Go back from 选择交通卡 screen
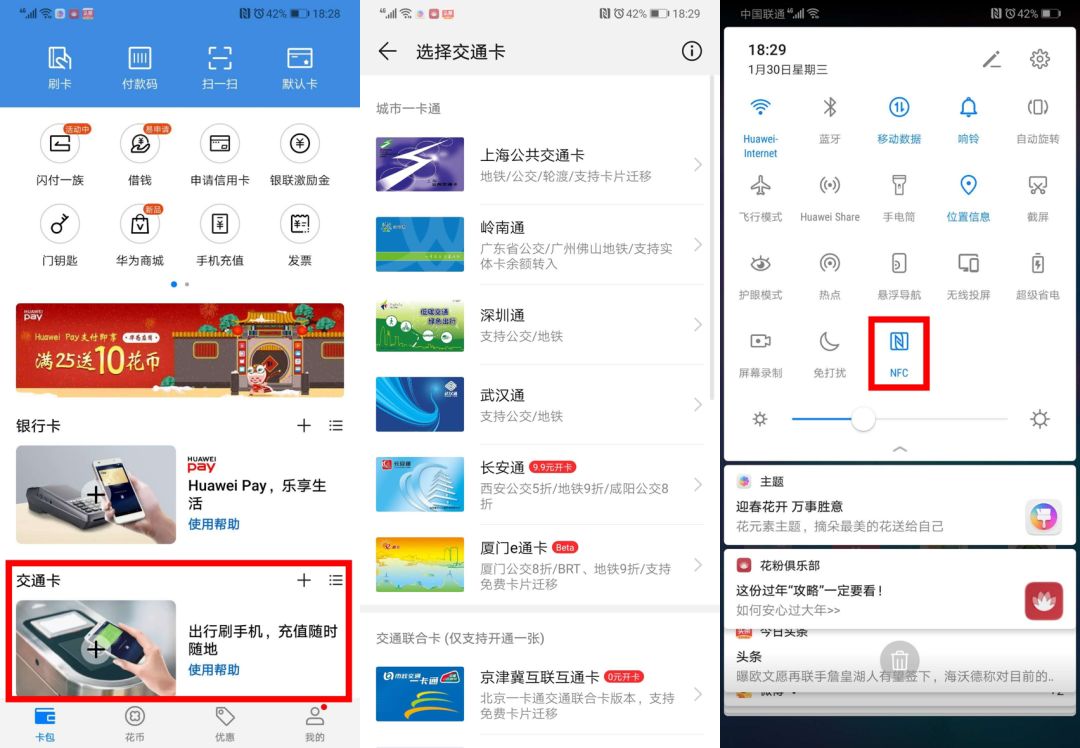This screenshot has height=748, width=1080. coord(388,51)
